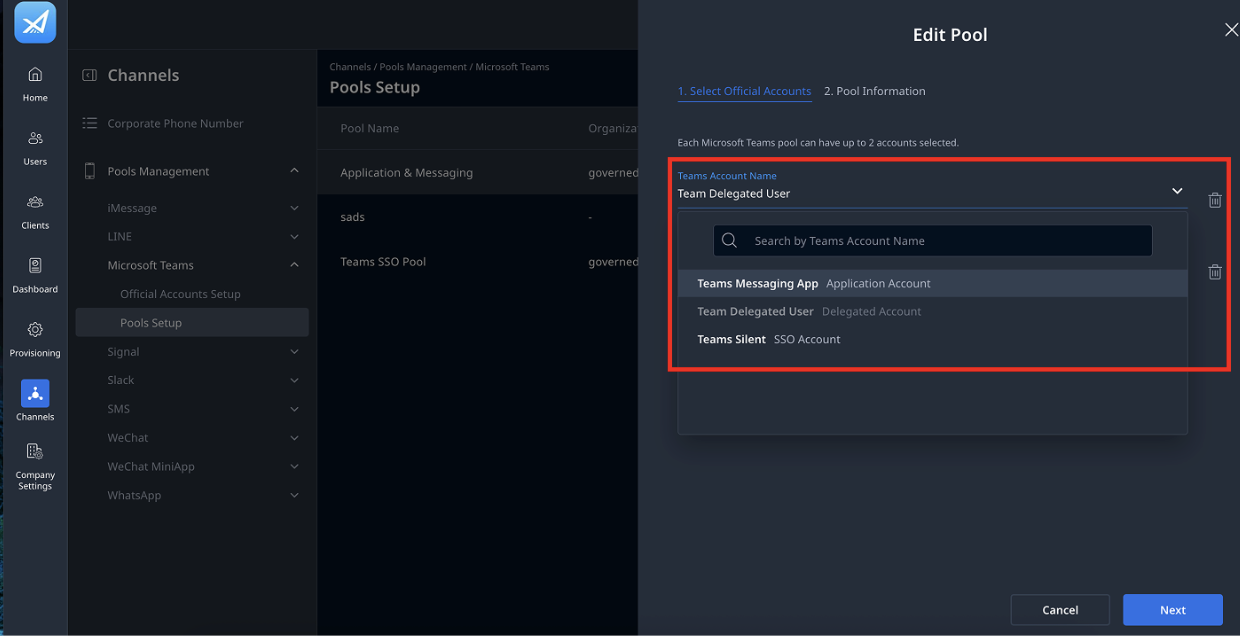Expand the WhatsApp chevron
The image size is (1240, 644).
click(x=294, y=495)
